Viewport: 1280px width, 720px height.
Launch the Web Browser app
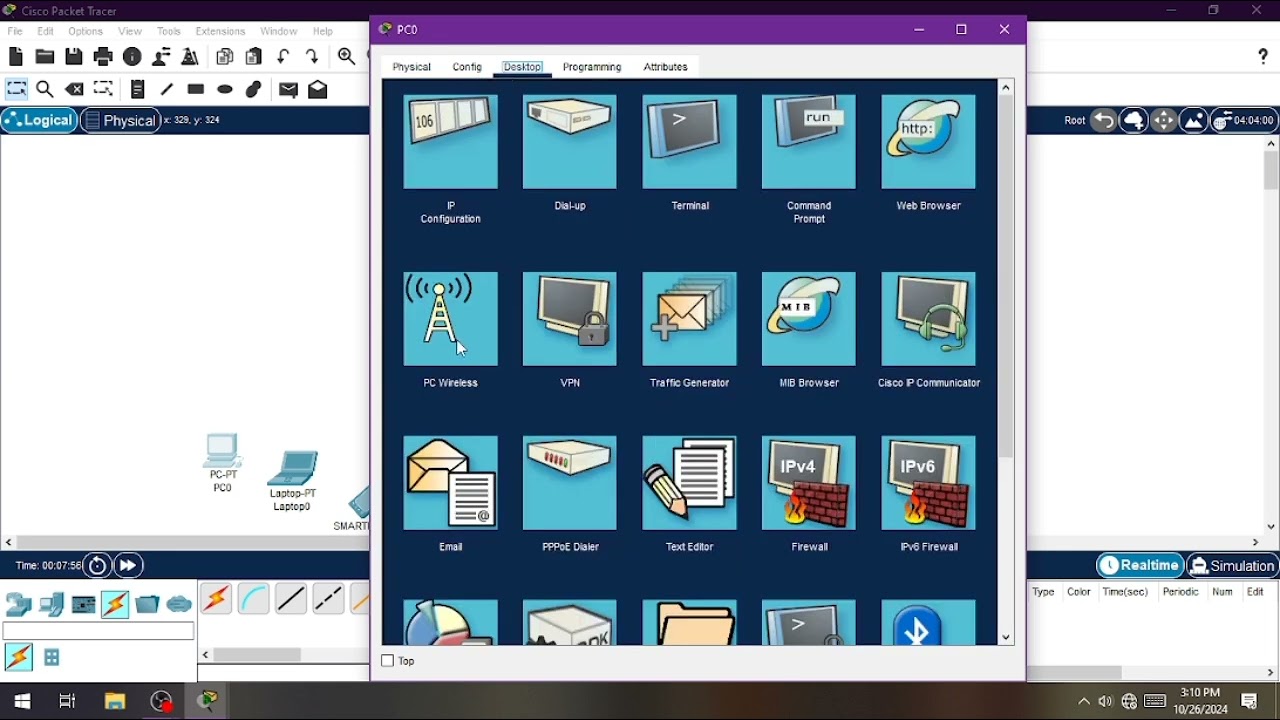(x=928, y=142)
